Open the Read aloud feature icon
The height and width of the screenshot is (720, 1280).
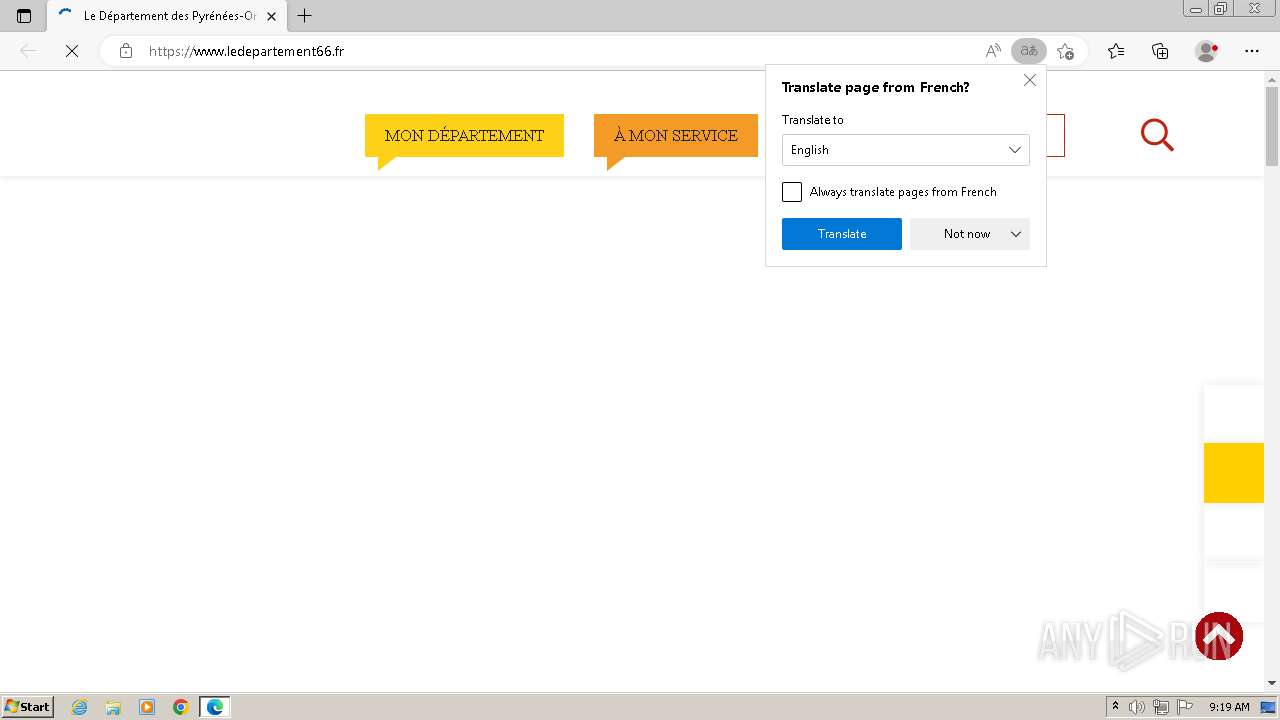pyautogui.click(x=993, y=51)
